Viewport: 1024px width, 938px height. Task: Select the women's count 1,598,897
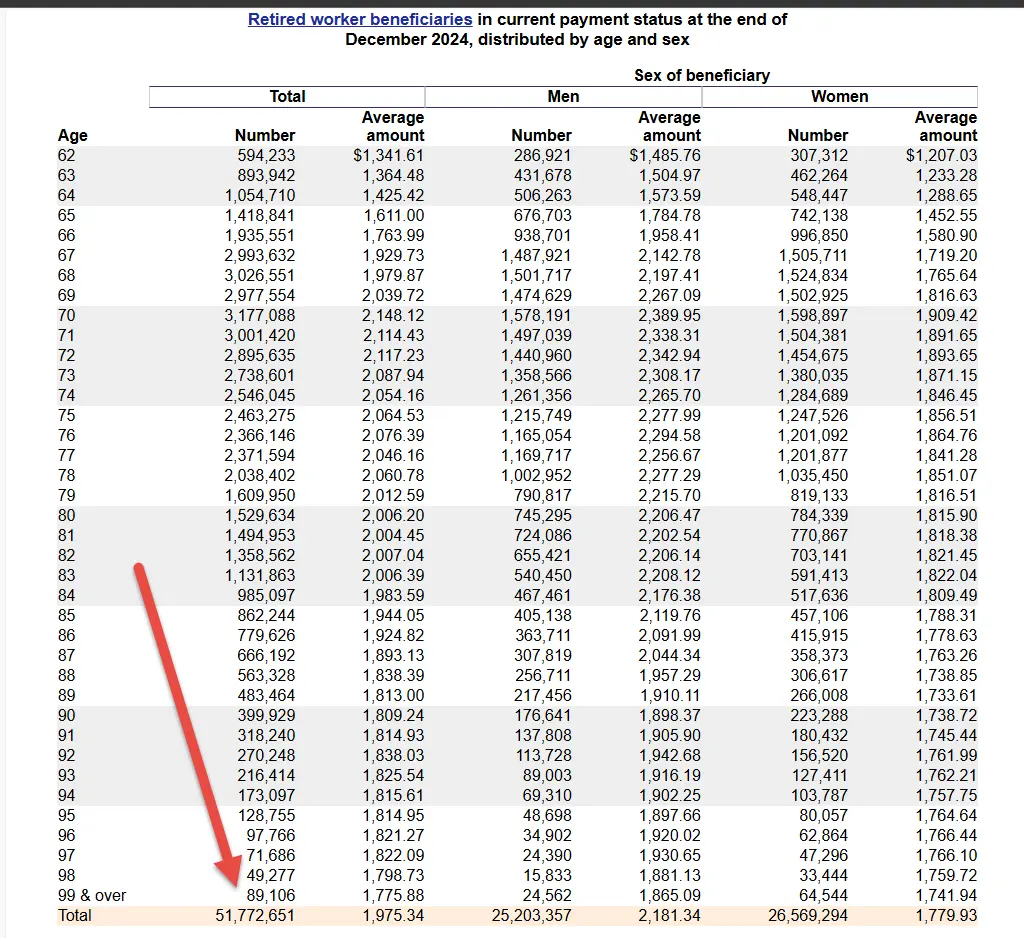pyautogui.click(x=813, y=315)
